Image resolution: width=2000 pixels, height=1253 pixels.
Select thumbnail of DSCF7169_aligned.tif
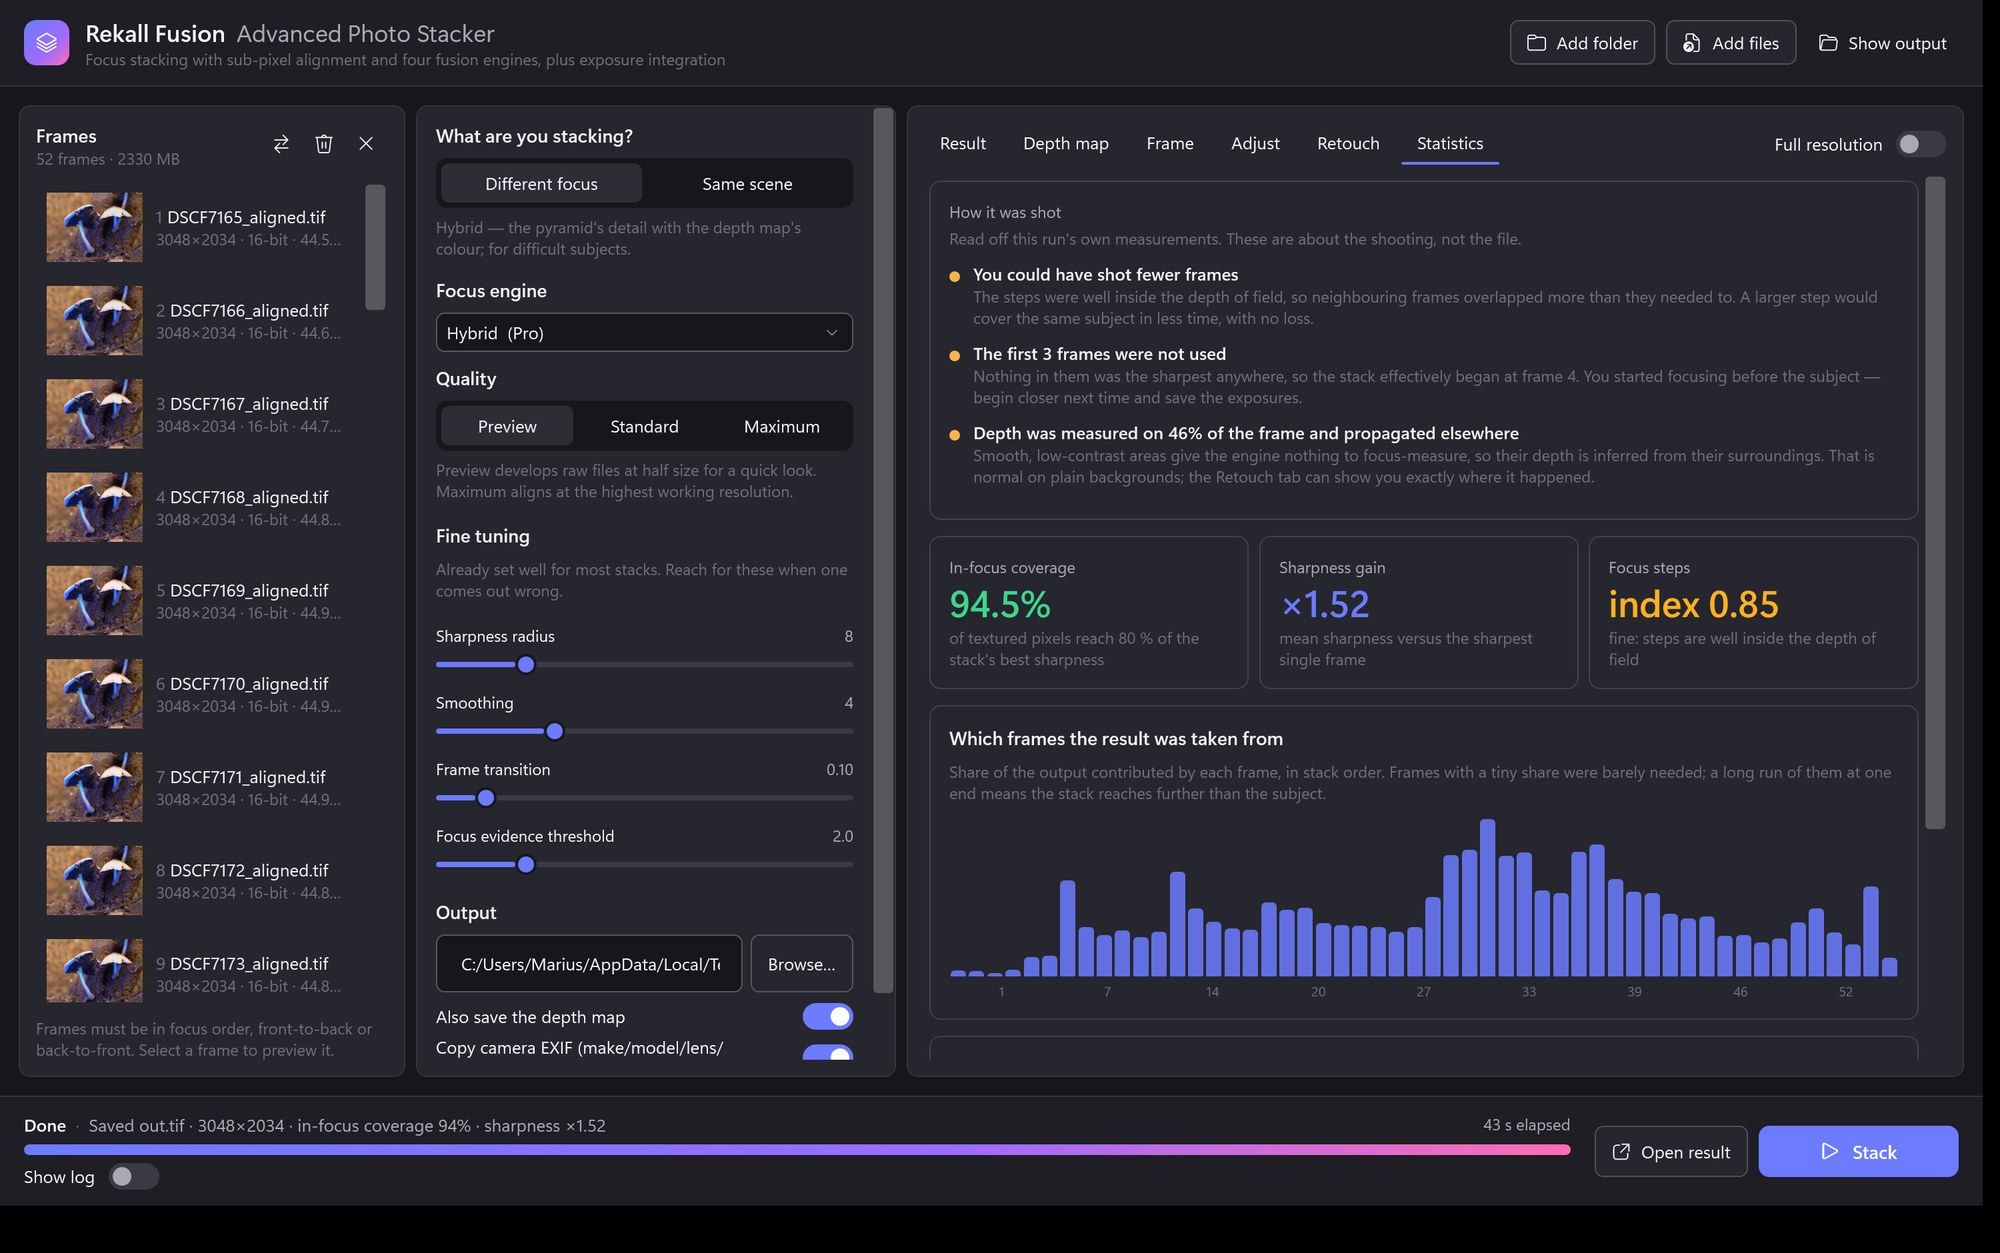pos(94,601)
